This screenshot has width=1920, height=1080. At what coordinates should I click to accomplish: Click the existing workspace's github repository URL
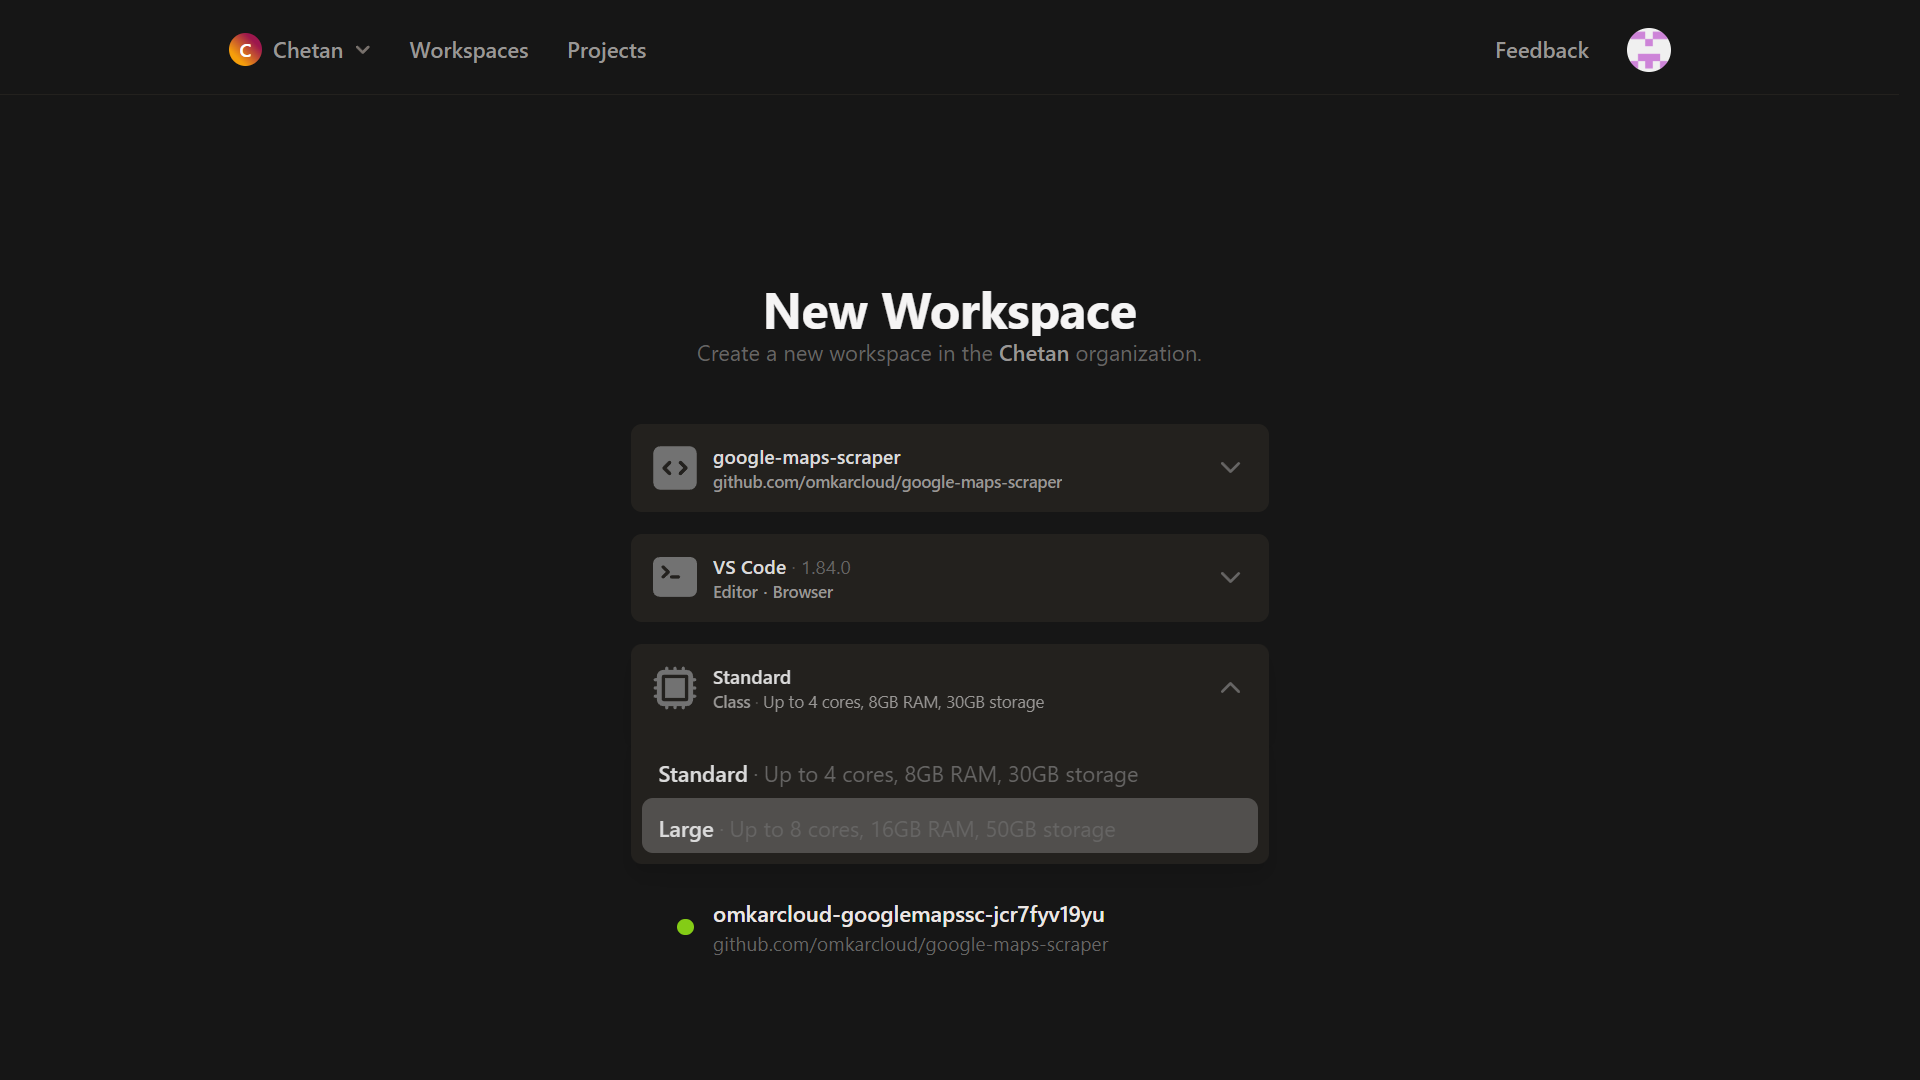(x=910, y=945)
